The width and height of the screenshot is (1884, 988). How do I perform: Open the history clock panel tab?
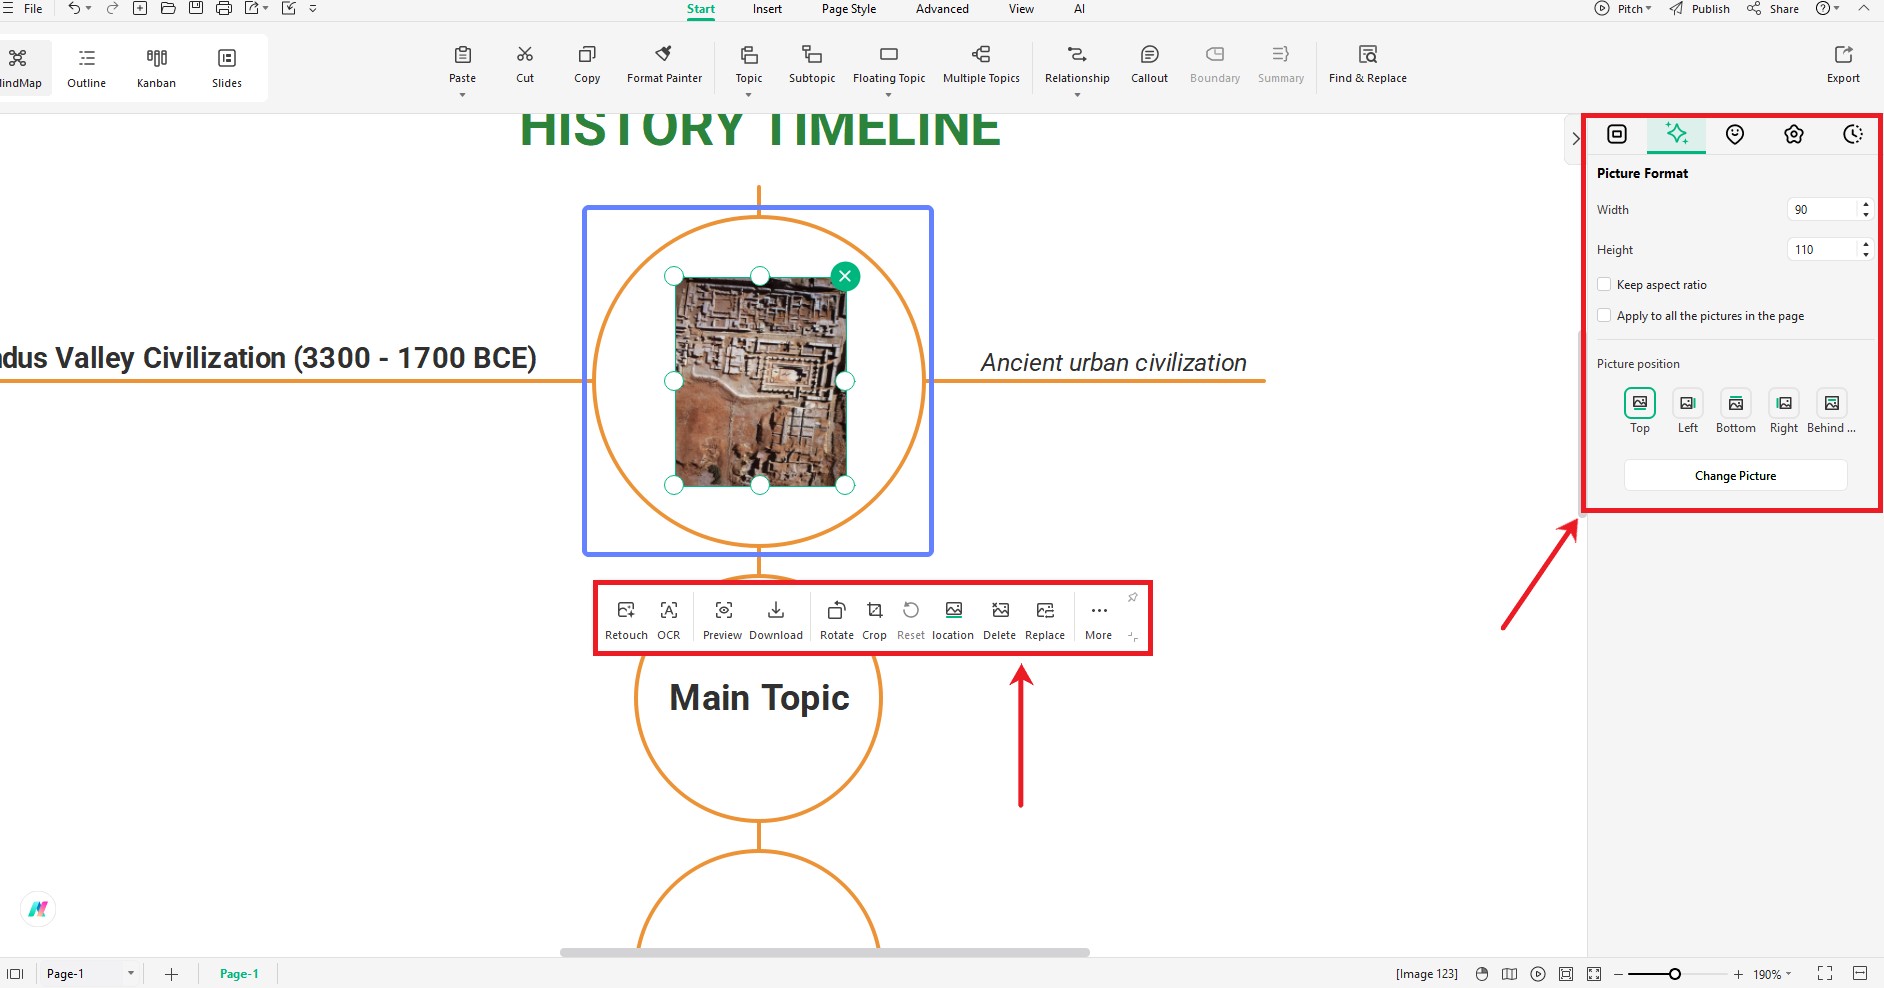1853,134
